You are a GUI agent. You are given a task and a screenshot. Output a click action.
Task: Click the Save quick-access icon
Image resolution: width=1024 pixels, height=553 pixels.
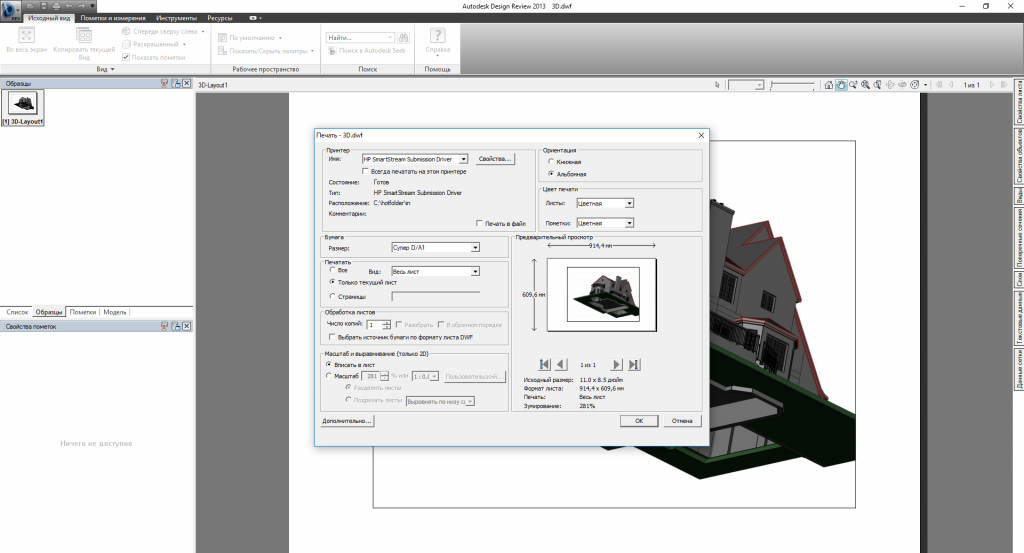pyautogui.click(x=43, y=6)
